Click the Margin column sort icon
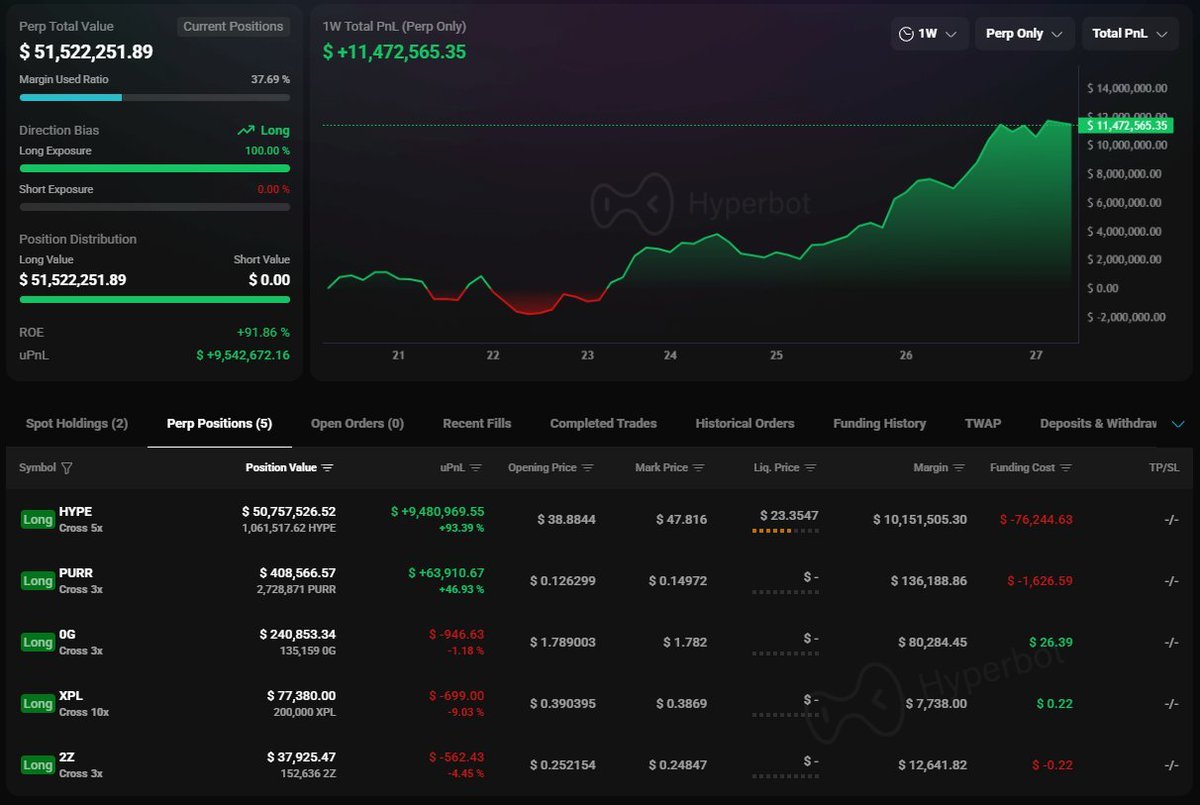This screenshot has width=1200, height=805. [x=960, y=468]
